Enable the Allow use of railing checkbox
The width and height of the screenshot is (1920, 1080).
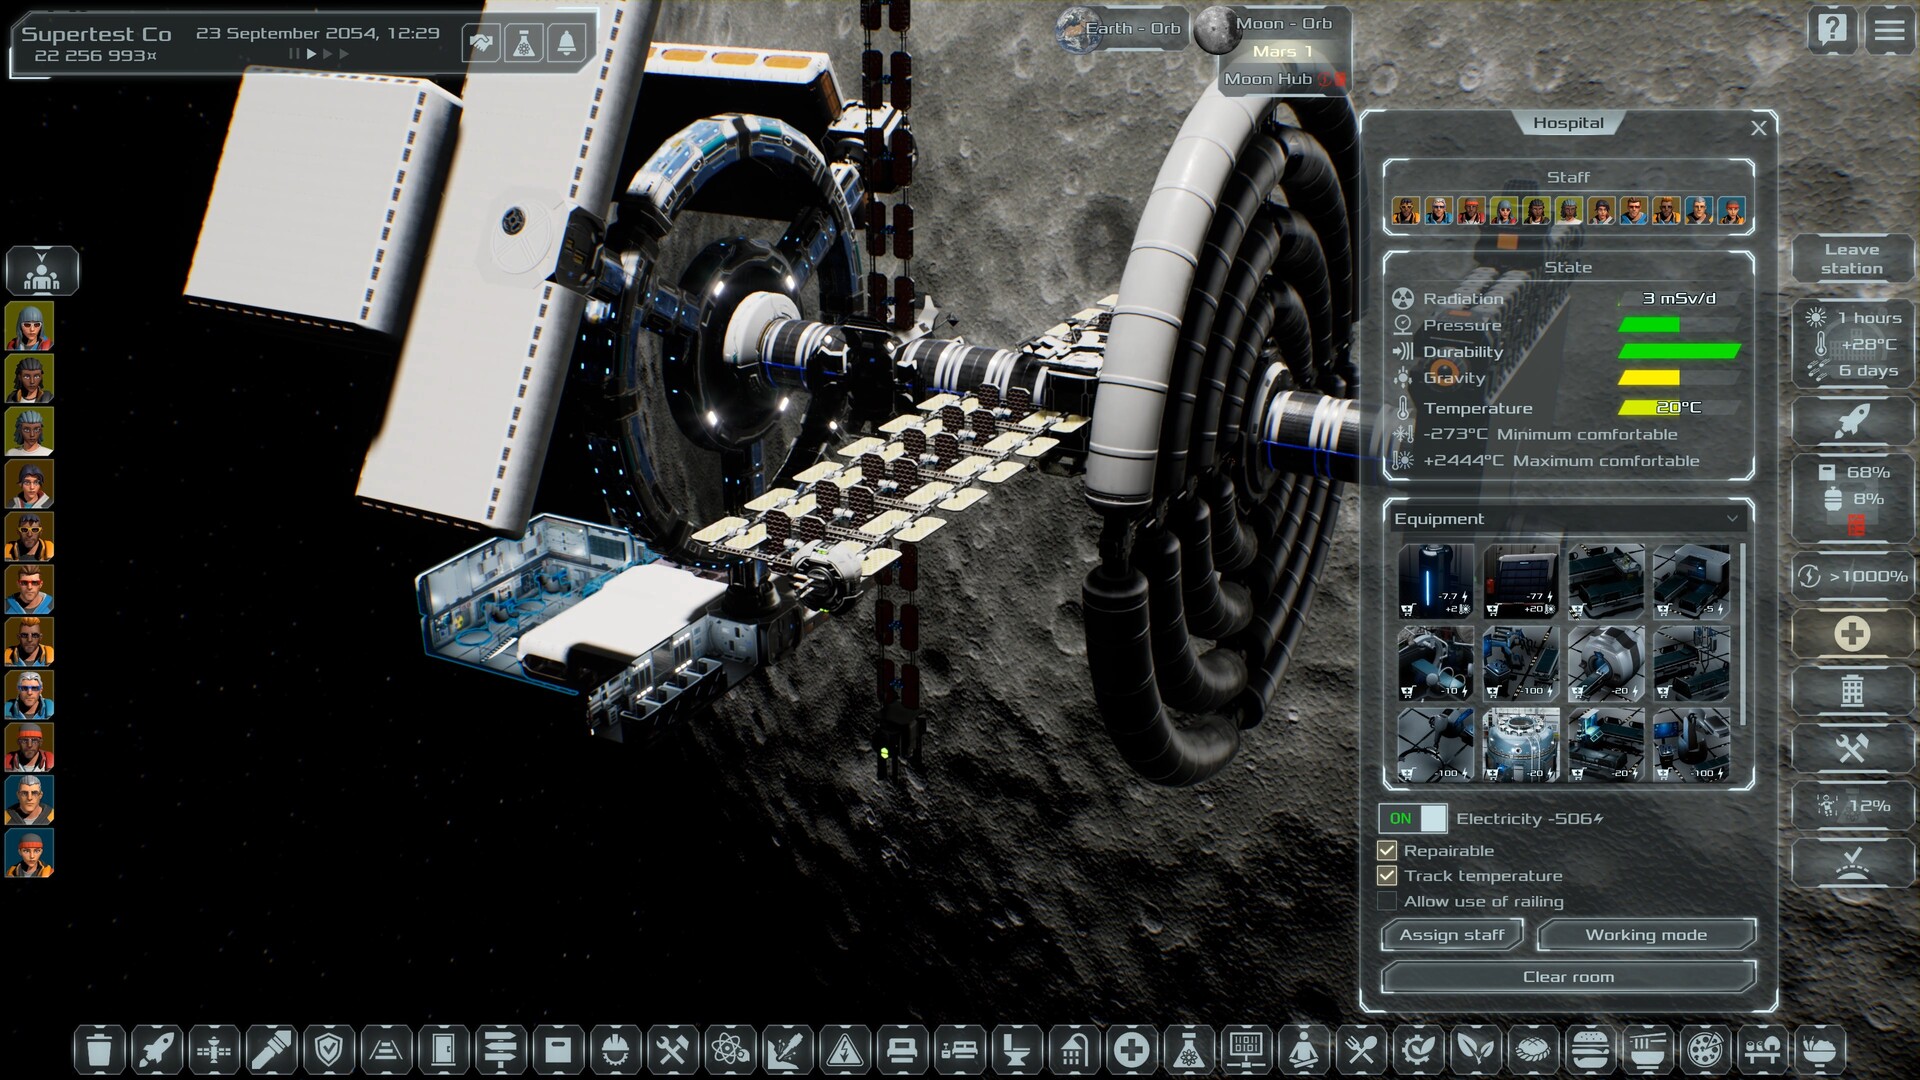(1388, 901)
